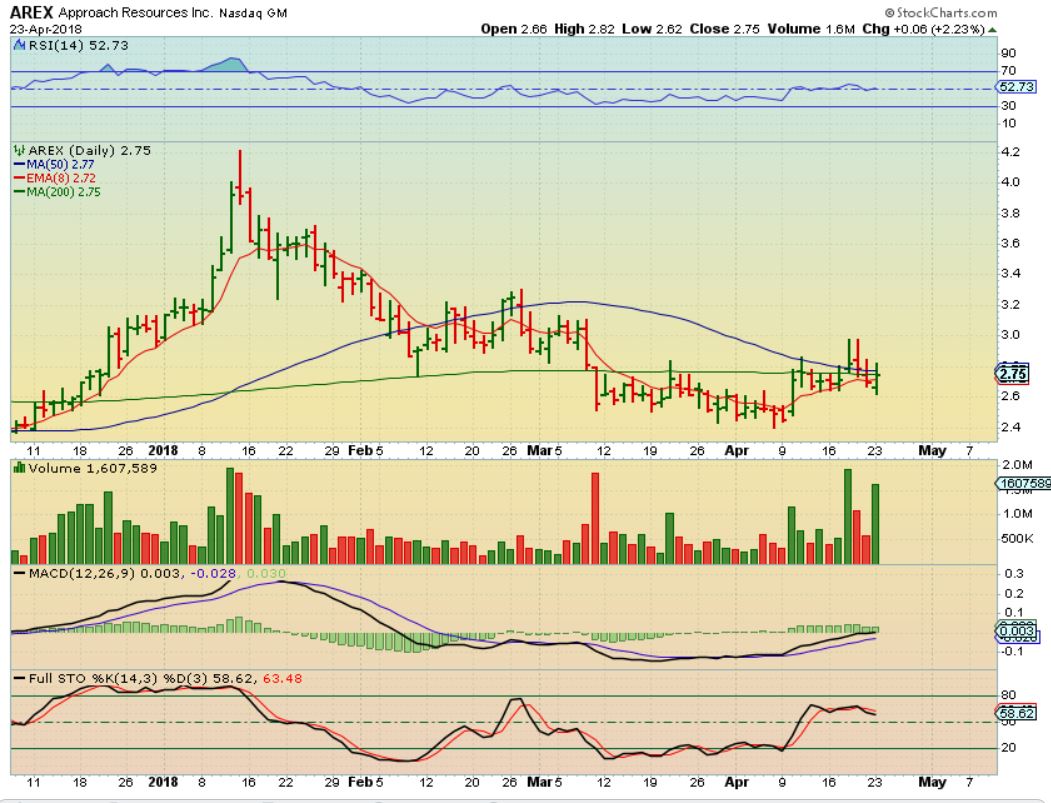Viewport: 1051px width, 803px height.
Task: Click the last green volume bar on 23 April
Action: point(874,523)
